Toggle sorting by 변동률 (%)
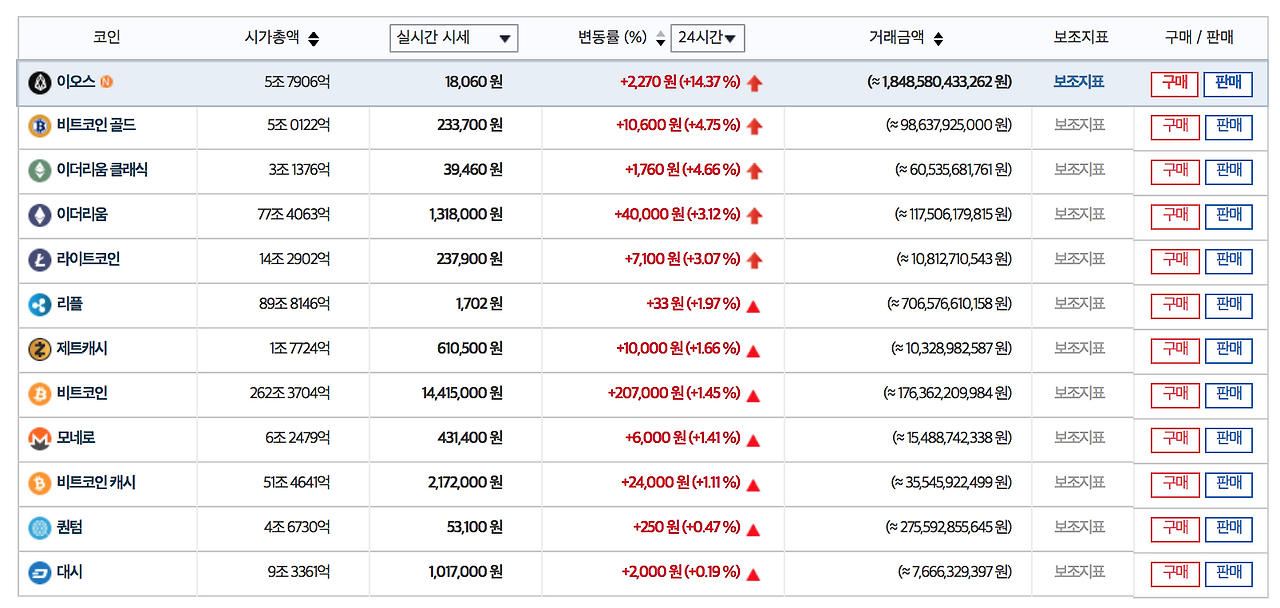The width and height of the screenshot is (1280, 608). coord(660,38)
